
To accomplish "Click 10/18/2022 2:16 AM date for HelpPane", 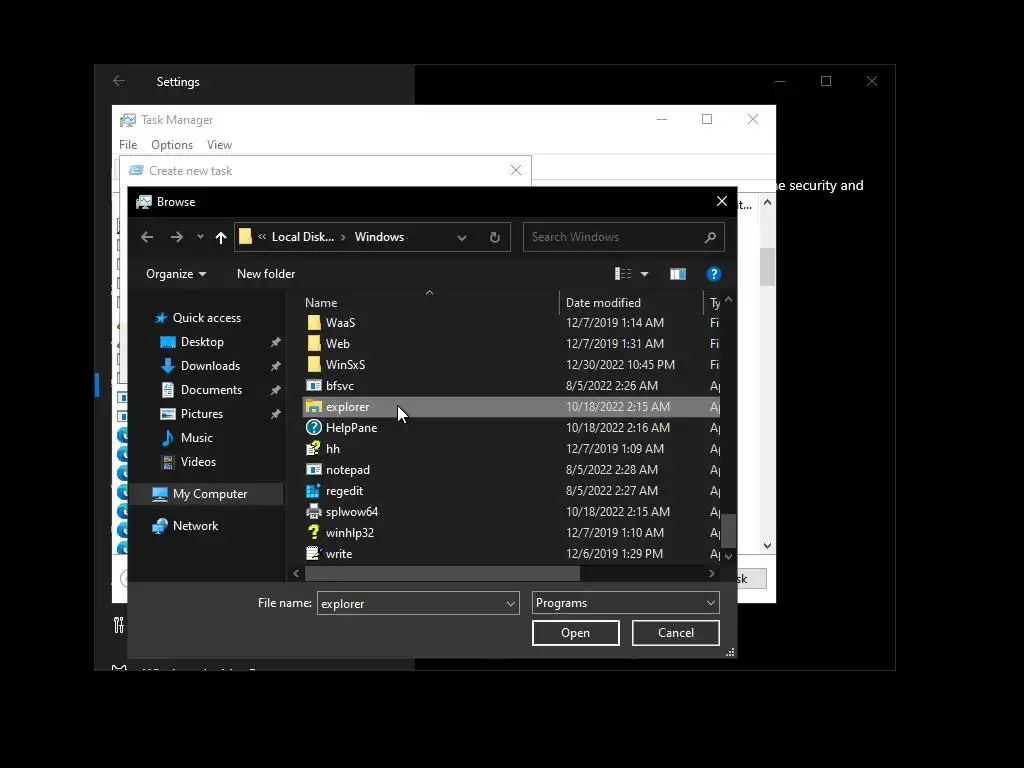I will coord(618,428).
